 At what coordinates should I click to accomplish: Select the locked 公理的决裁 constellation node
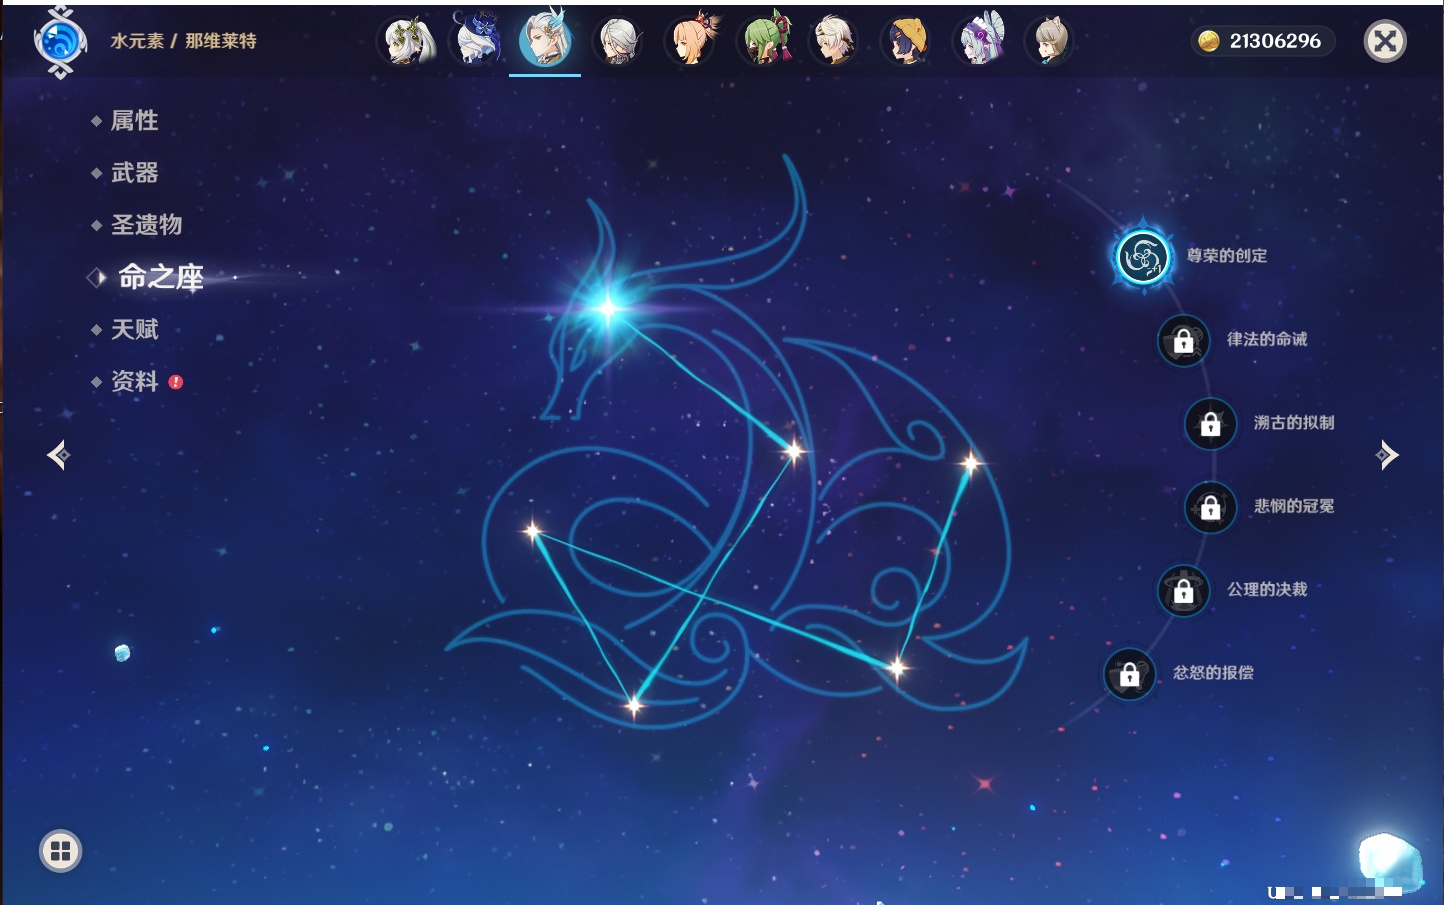point(1183,591)
